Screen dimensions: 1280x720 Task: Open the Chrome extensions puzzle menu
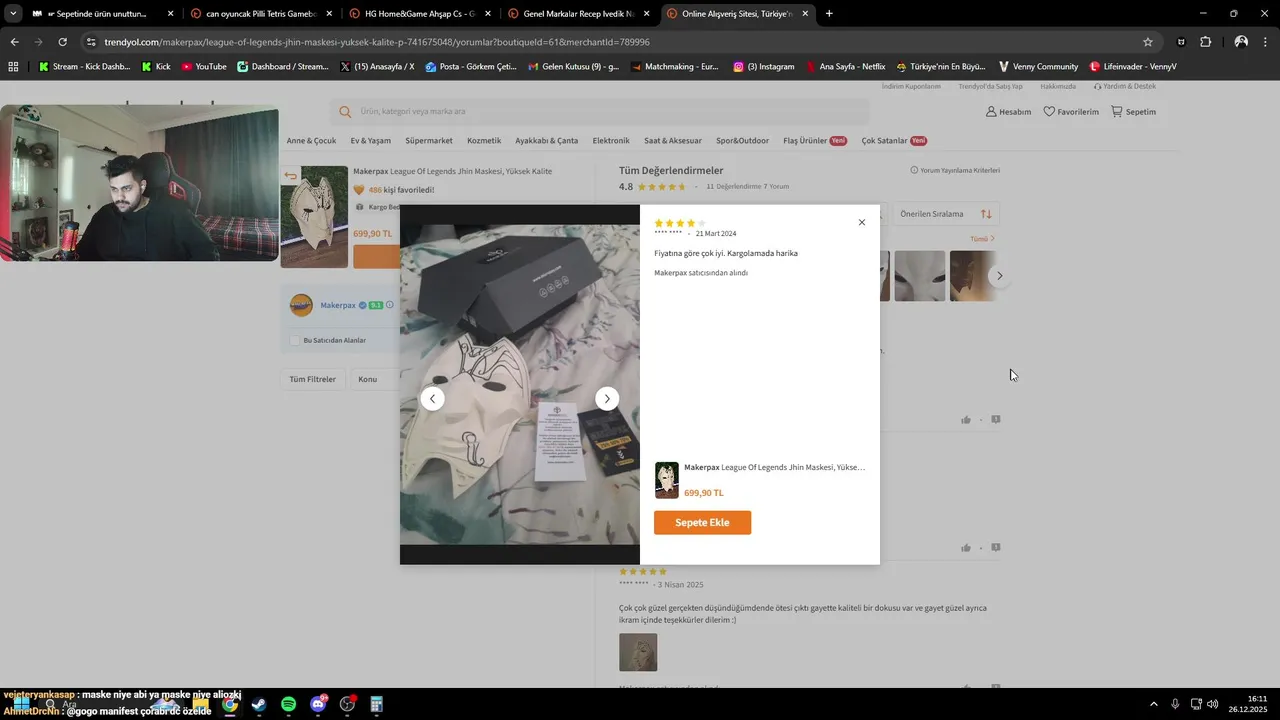(x=1205, y=42)
